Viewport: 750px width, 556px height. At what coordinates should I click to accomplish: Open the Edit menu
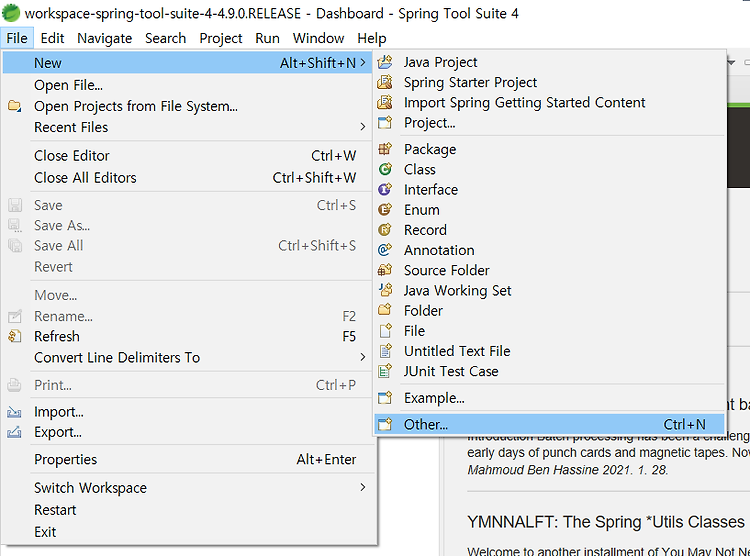[52, 38]
